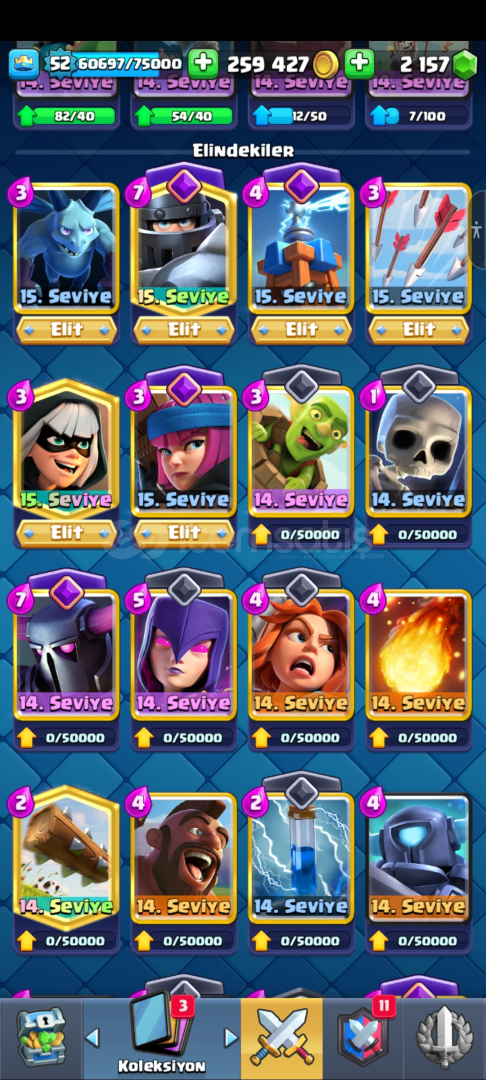This screenshot has height=1080, width=486.
Task: Open the laurel sword events tab
Action: coord(445,1037)
